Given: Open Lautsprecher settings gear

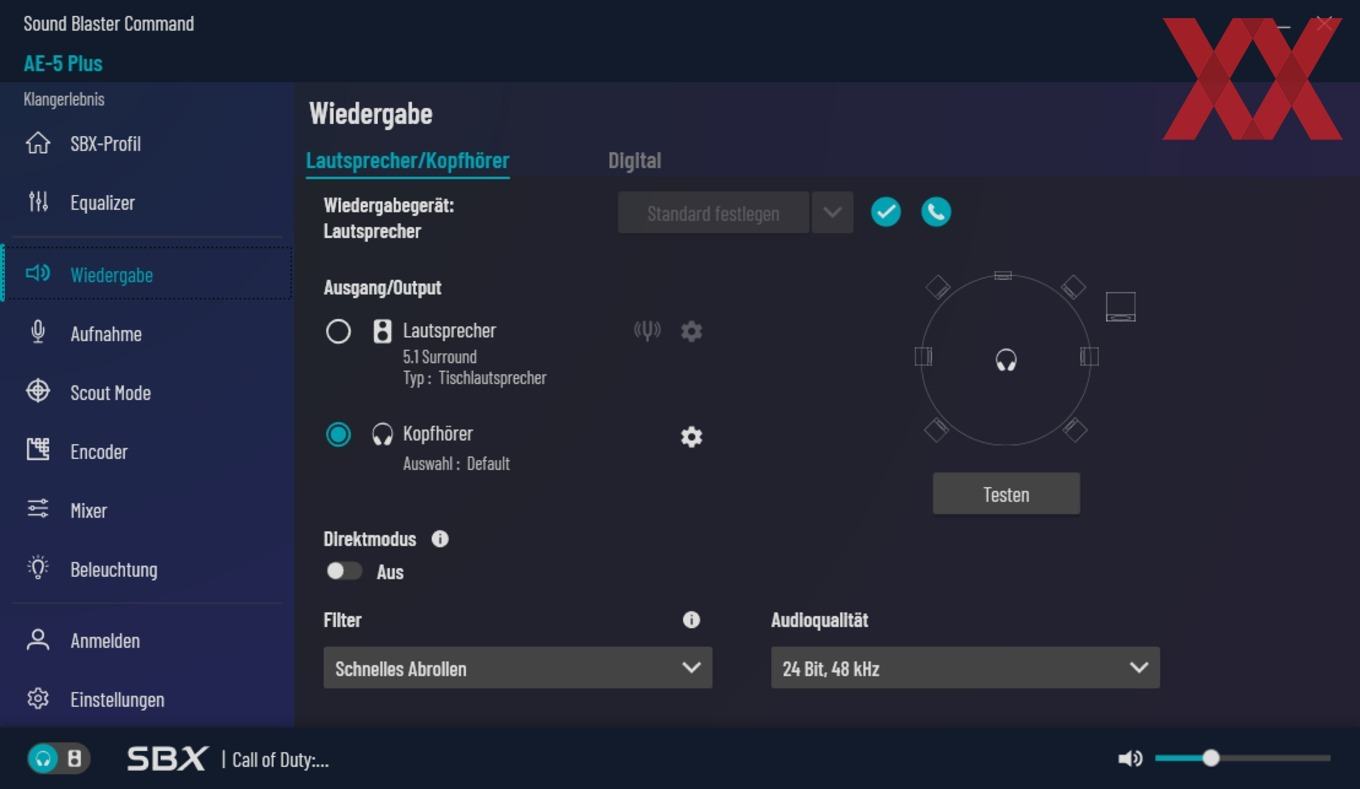Looking at the screenshot, I should [x=691, y=331].
